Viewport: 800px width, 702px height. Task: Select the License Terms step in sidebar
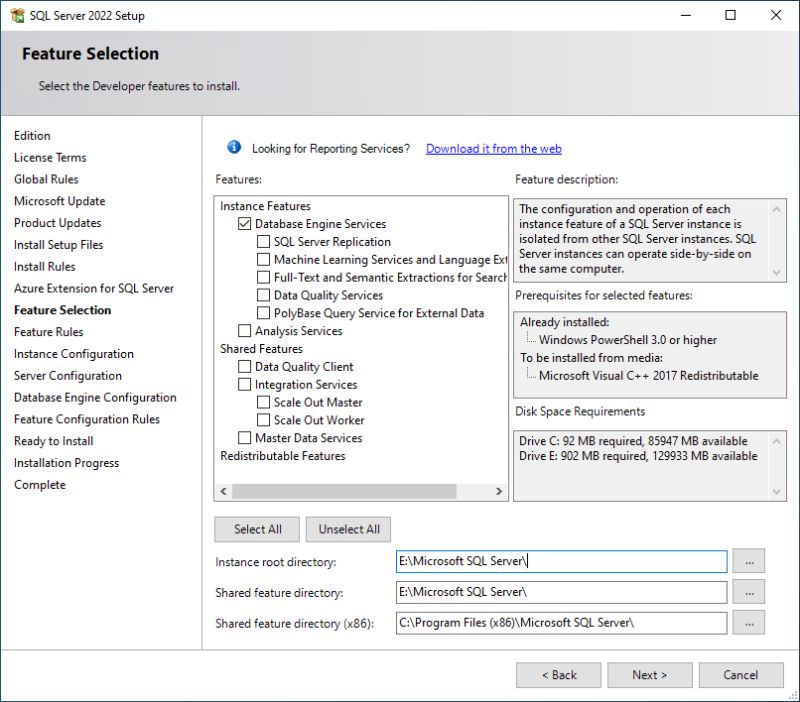(x=50, y=157)
